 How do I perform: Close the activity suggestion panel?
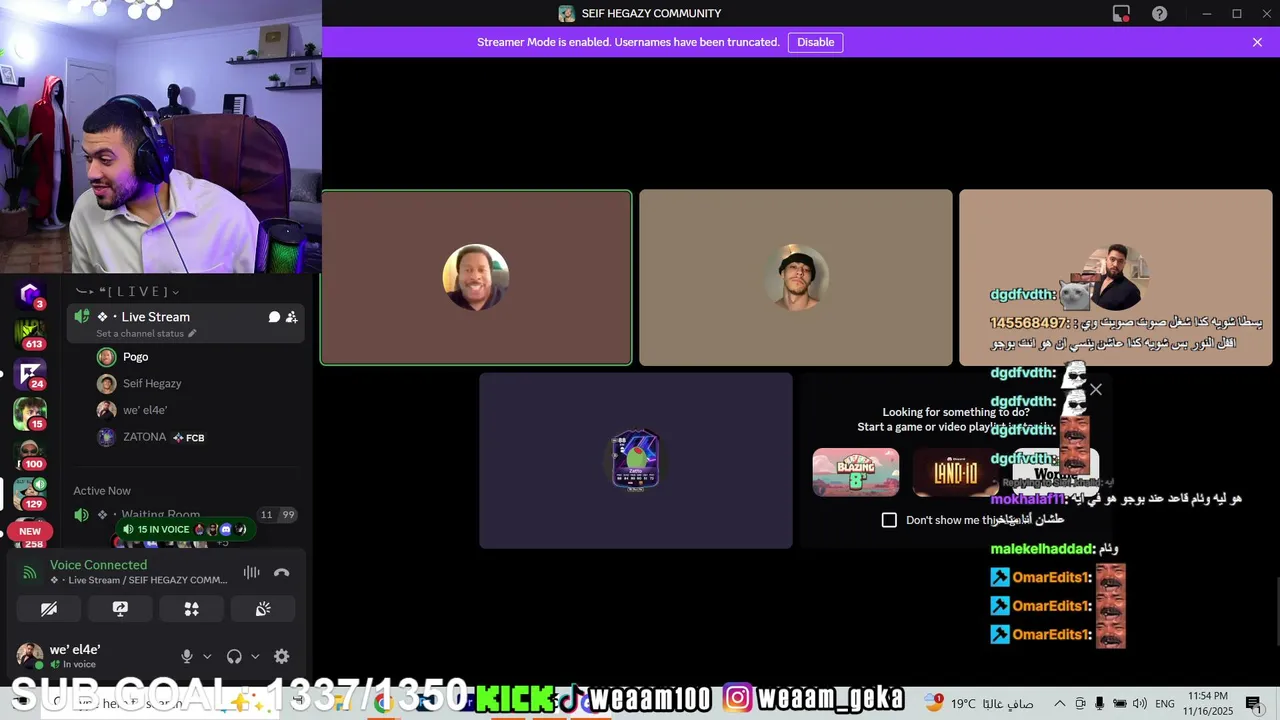(1096, 390)
